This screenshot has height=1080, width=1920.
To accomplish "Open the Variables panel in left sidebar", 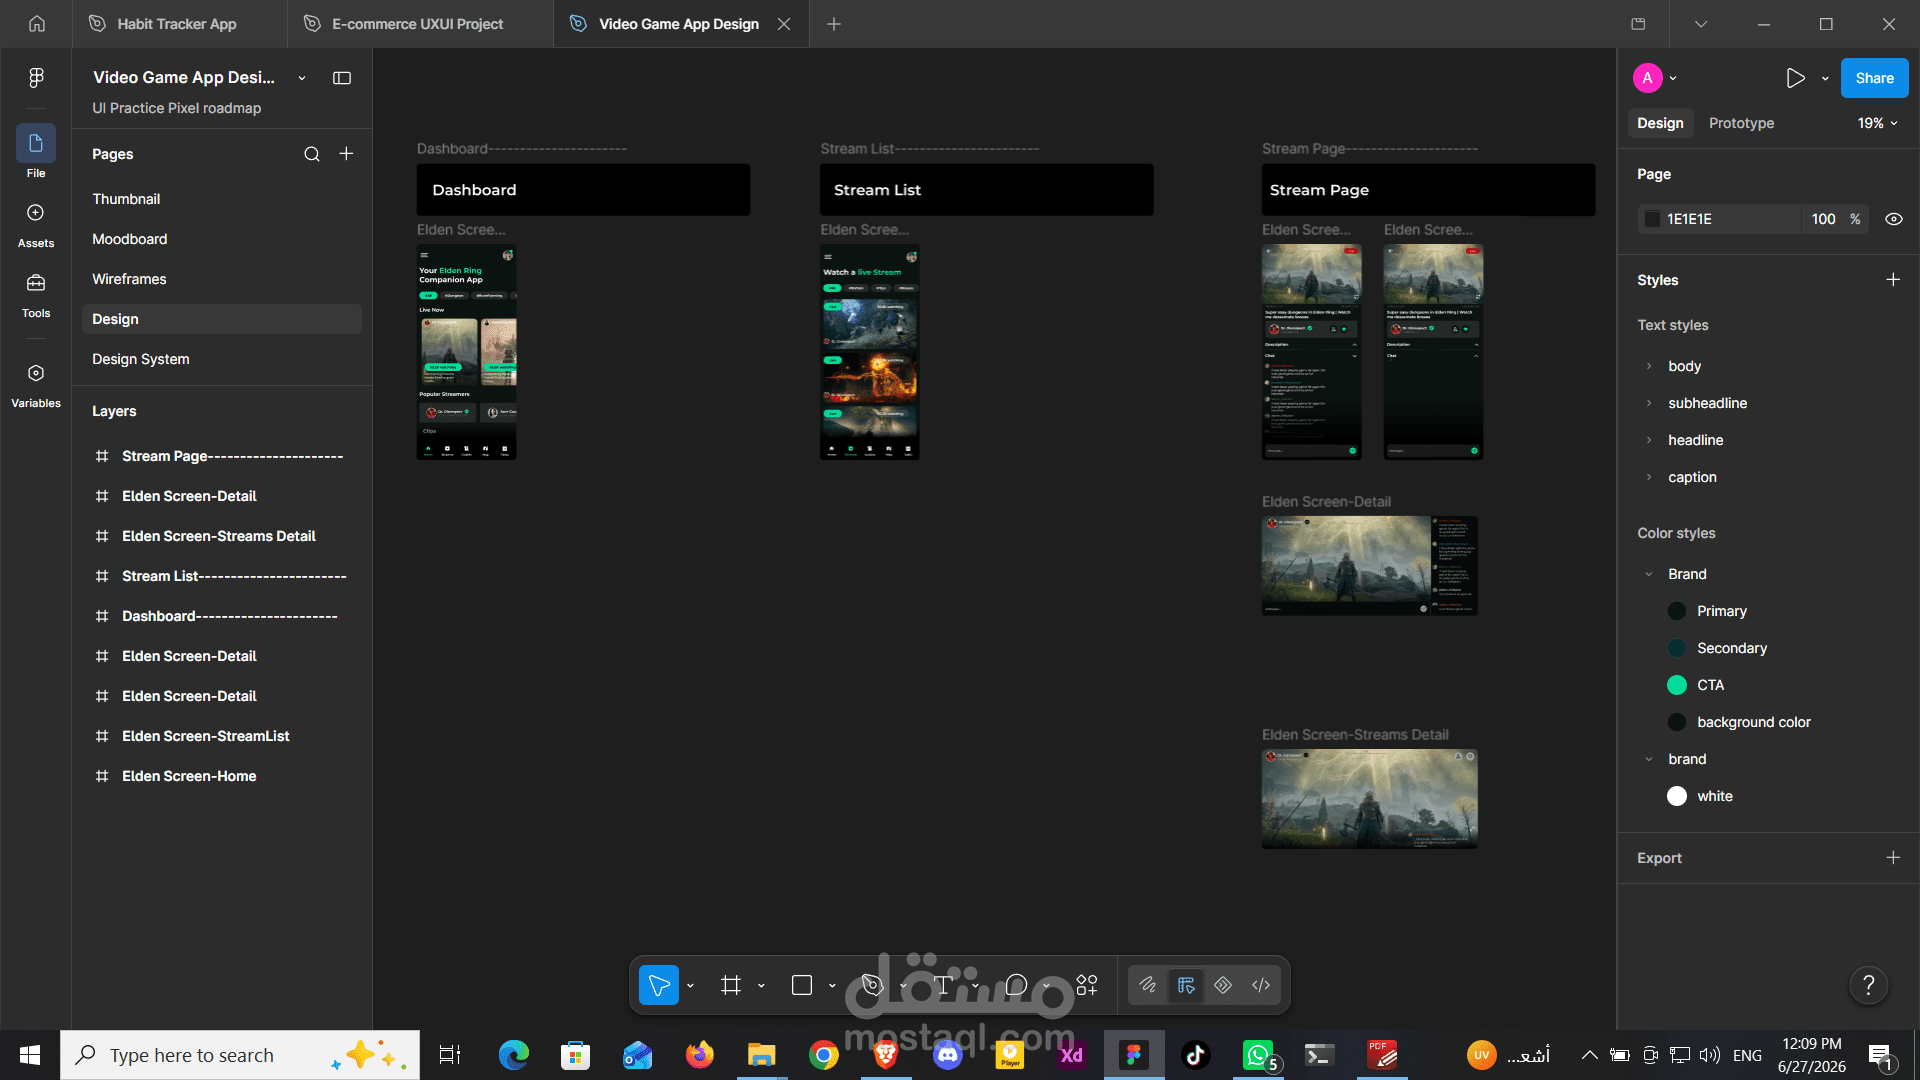I will 36,386.
